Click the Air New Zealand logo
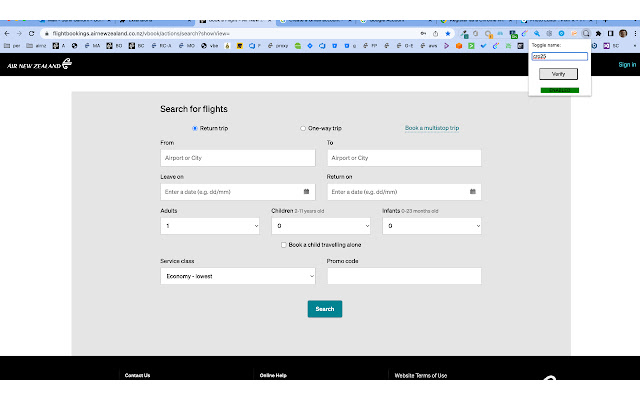Image resolution: width=640 pixels, height=400 pixels. 40,64
